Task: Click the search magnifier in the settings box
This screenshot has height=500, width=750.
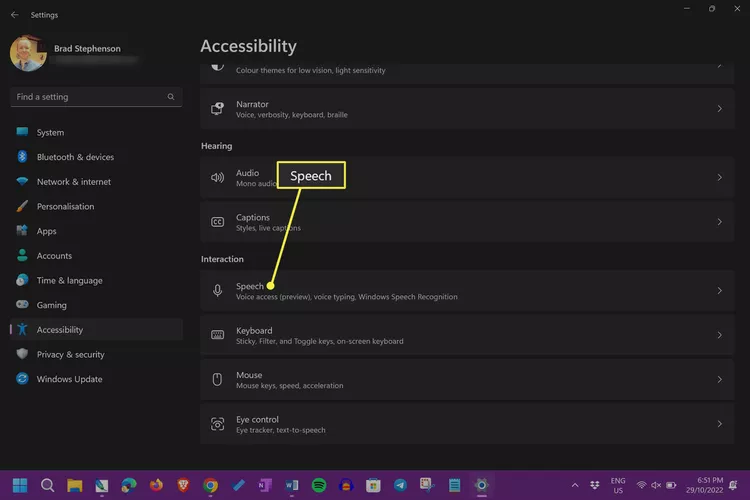Action: [x=171, y=97]
